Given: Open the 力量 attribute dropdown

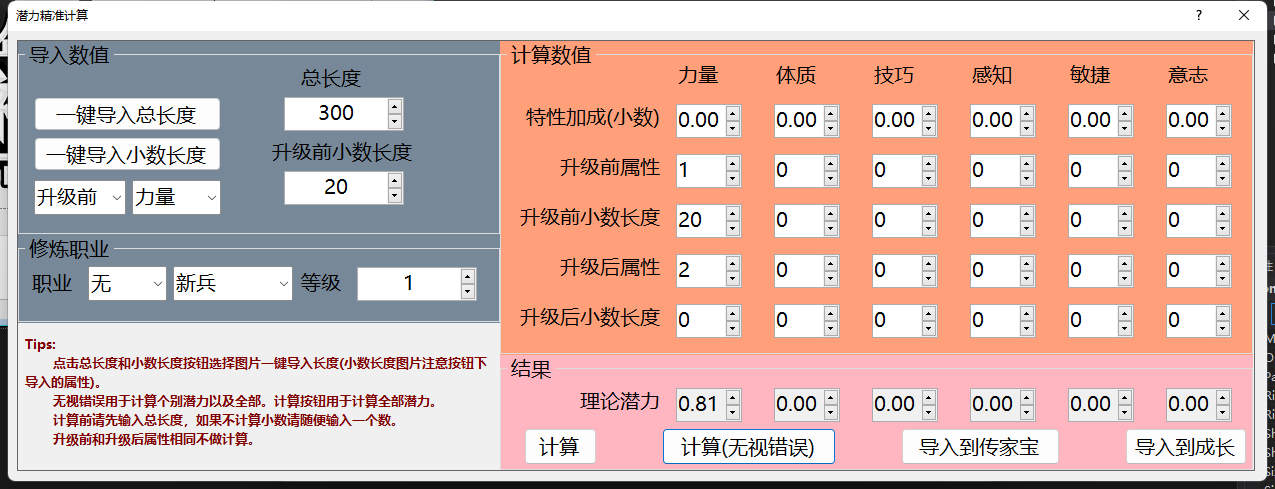Looking at the screenshot, I should tap(177, 198).
